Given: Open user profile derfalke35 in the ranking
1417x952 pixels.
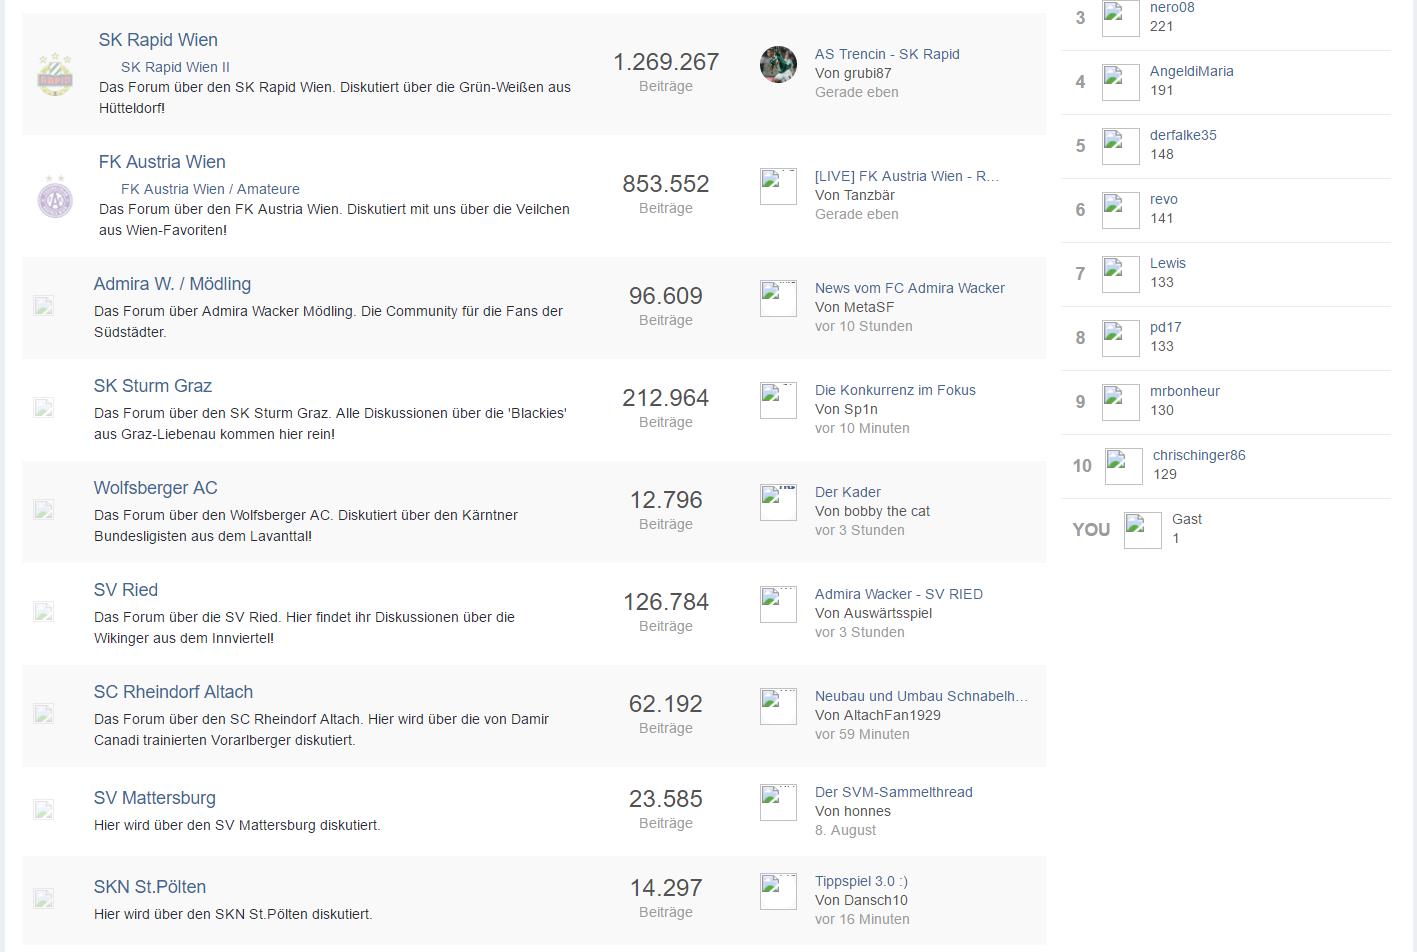Looking at the screenshot, I should click(x=1183, y=135).
